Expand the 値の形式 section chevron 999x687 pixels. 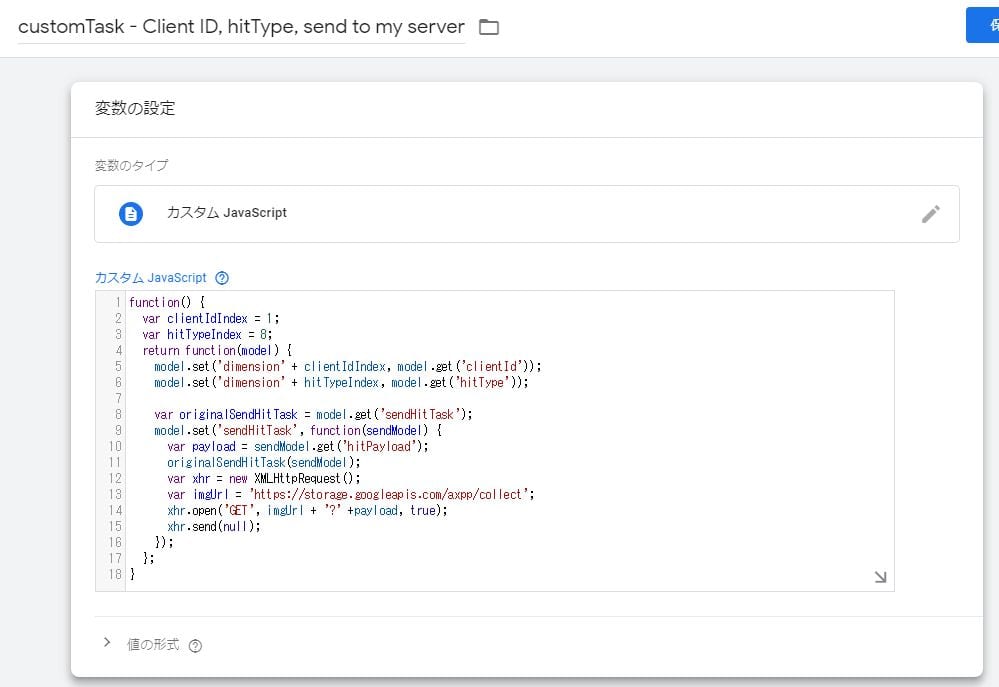pyautogui.click(x=107, y=643)
